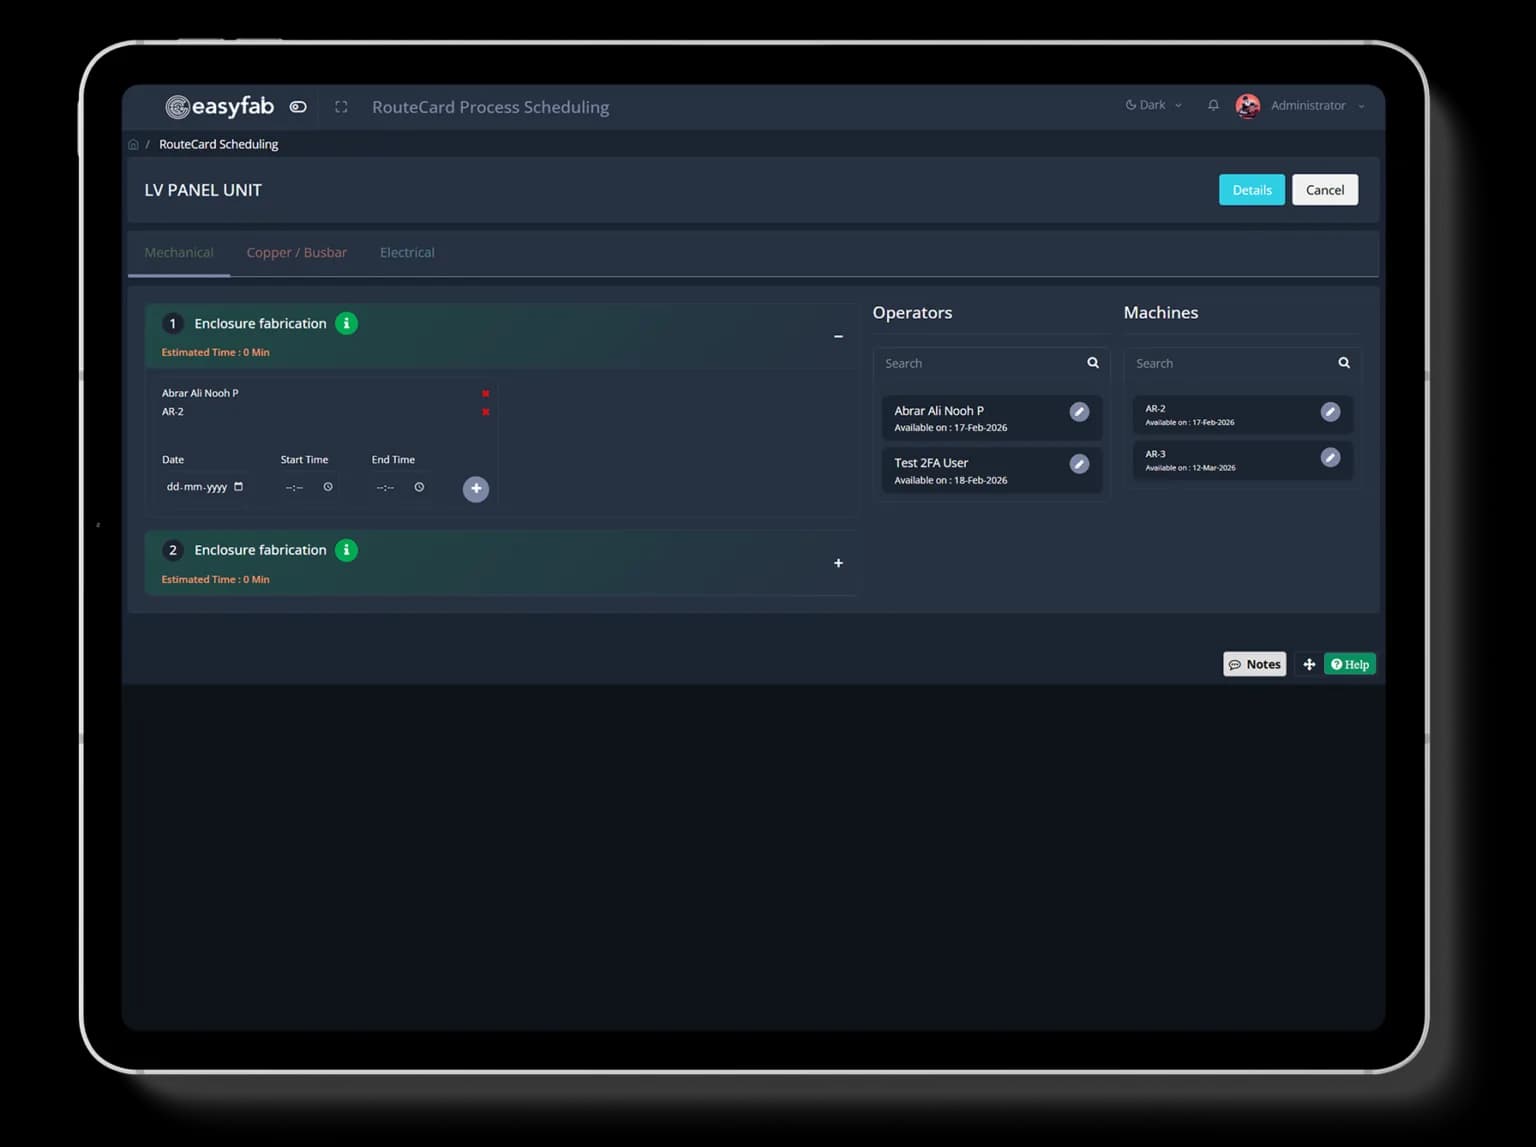Click the End Time field
The height and width of the screenshot is (1147, 1536).
[400, 487]
